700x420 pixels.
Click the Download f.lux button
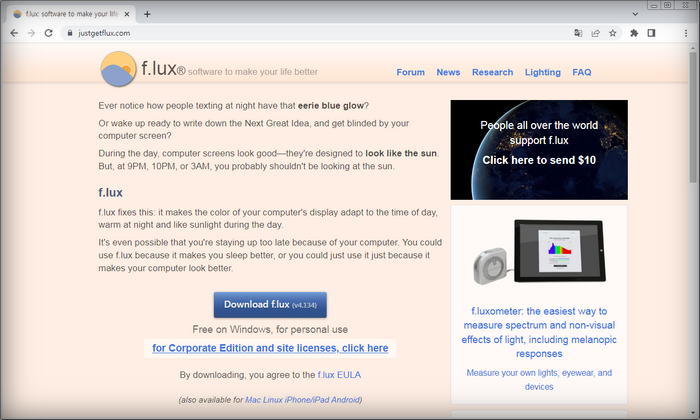tap(270, 305)
